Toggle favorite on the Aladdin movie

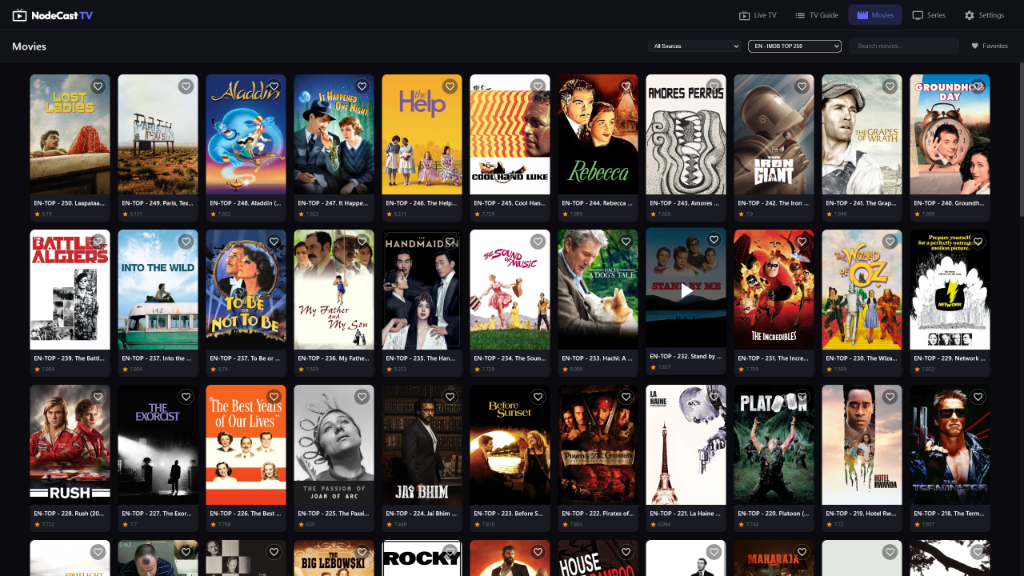[x=273, y=86]
